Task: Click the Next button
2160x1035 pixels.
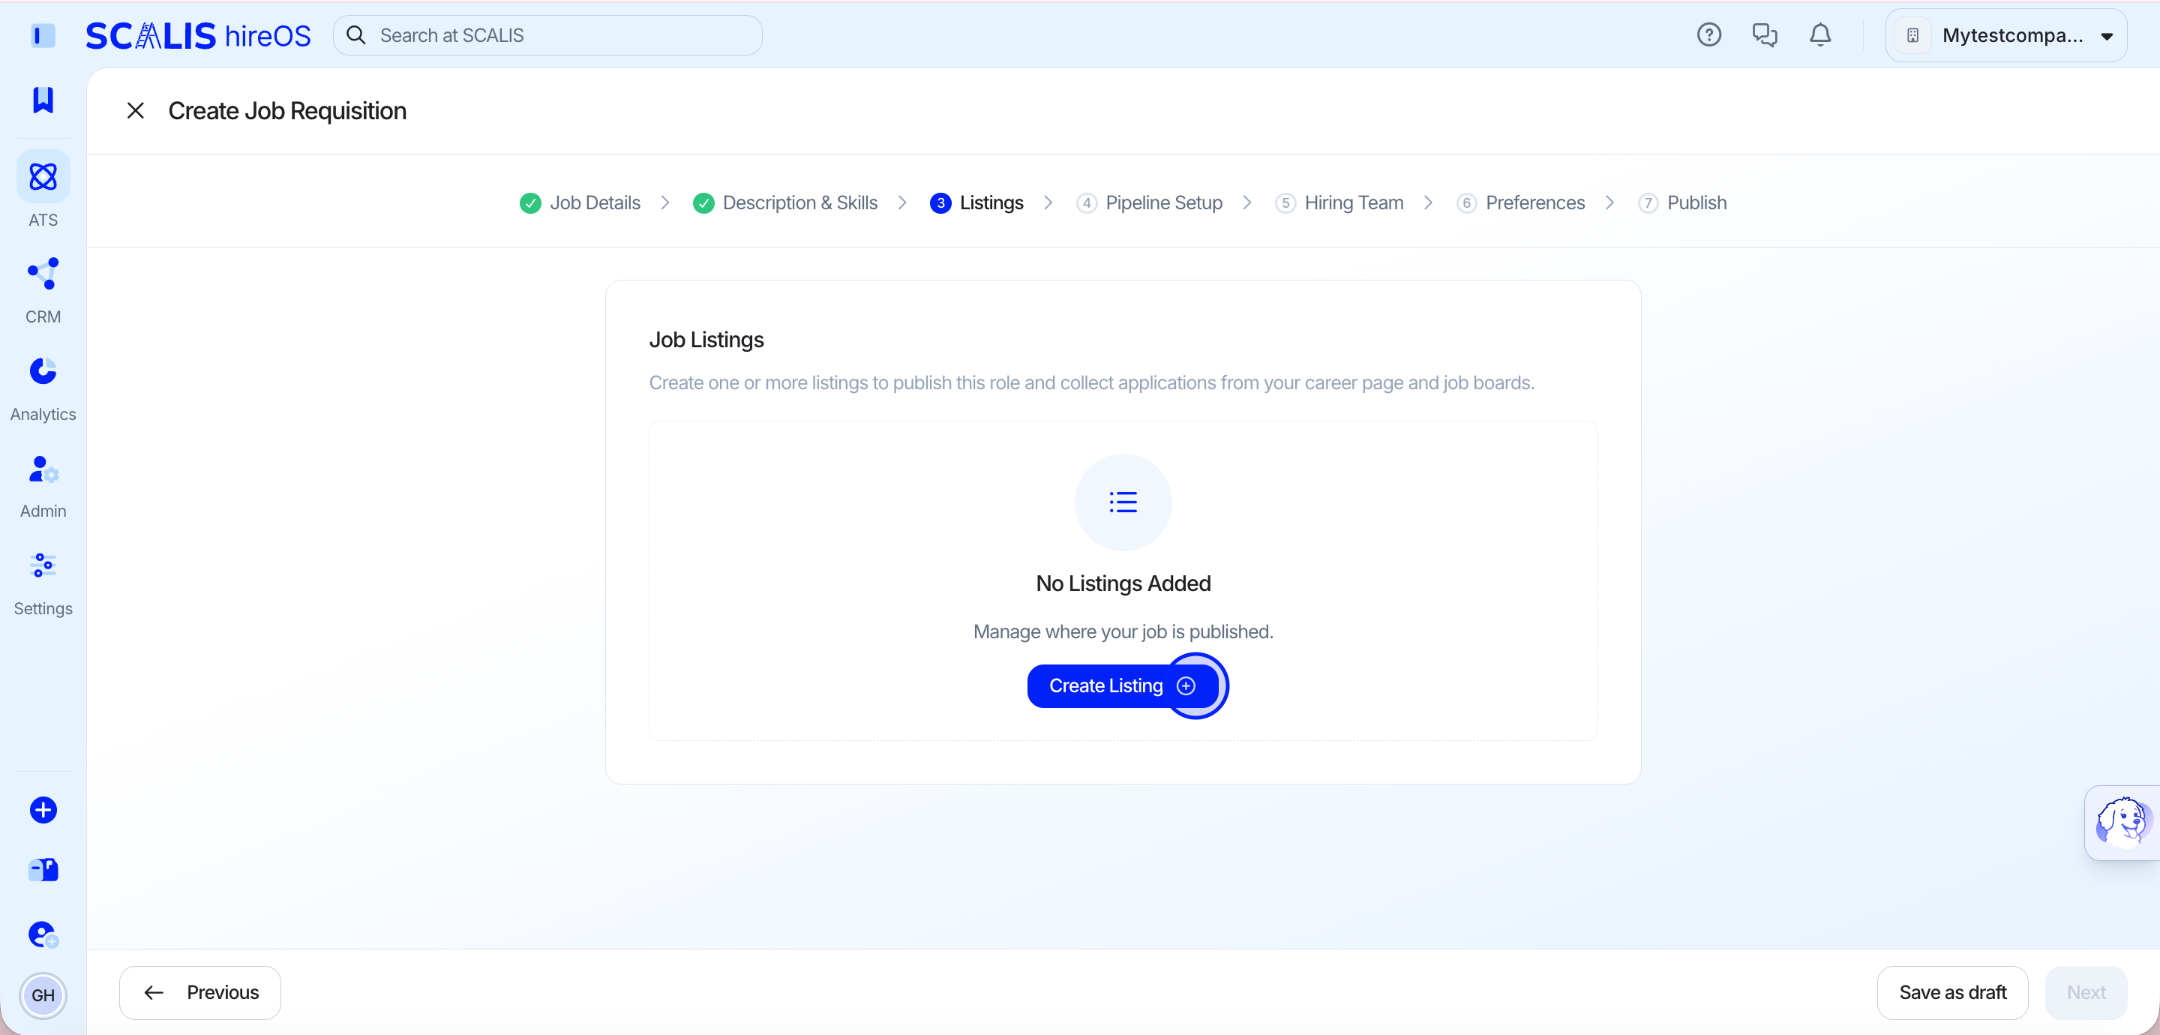Action: pyautogui.click(x=2087, y=993)
